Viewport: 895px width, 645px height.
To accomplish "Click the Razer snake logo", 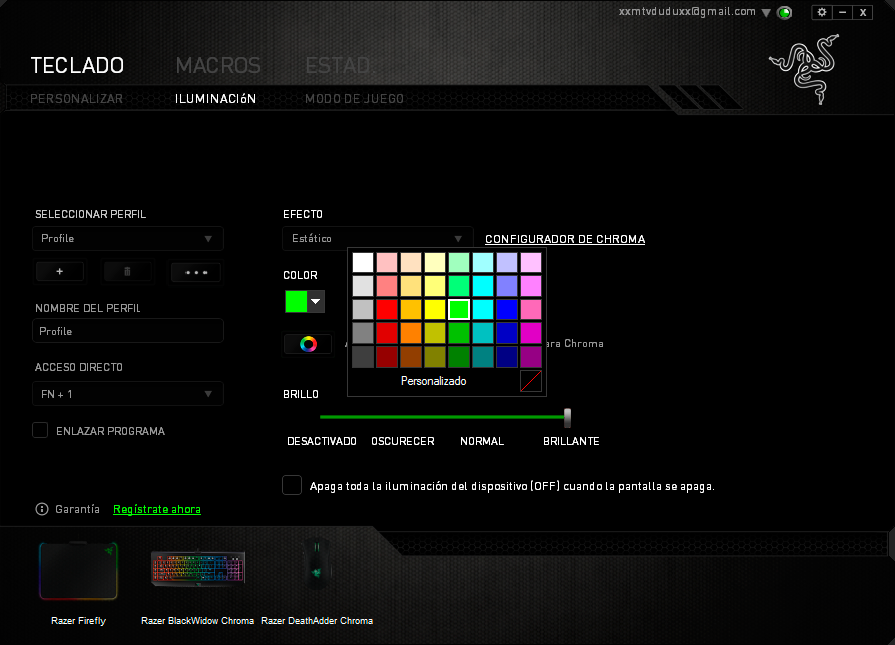I will [805, 69].
